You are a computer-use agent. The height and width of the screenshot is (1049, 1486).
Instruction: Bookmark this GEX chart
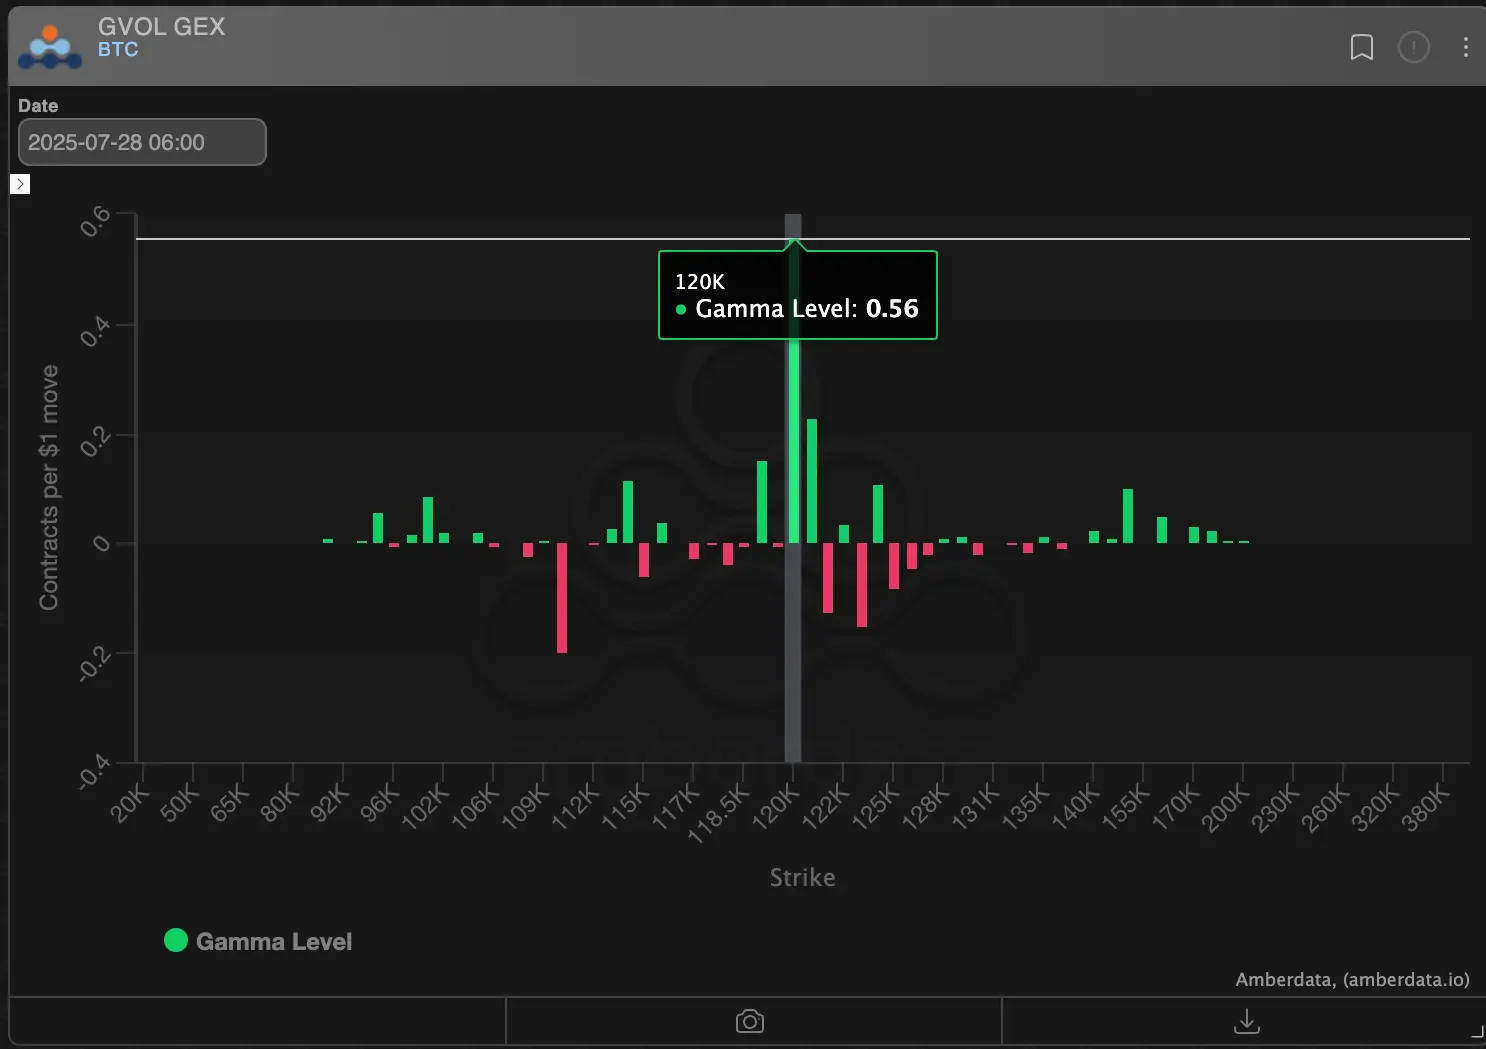click(x=1361, y=47)
